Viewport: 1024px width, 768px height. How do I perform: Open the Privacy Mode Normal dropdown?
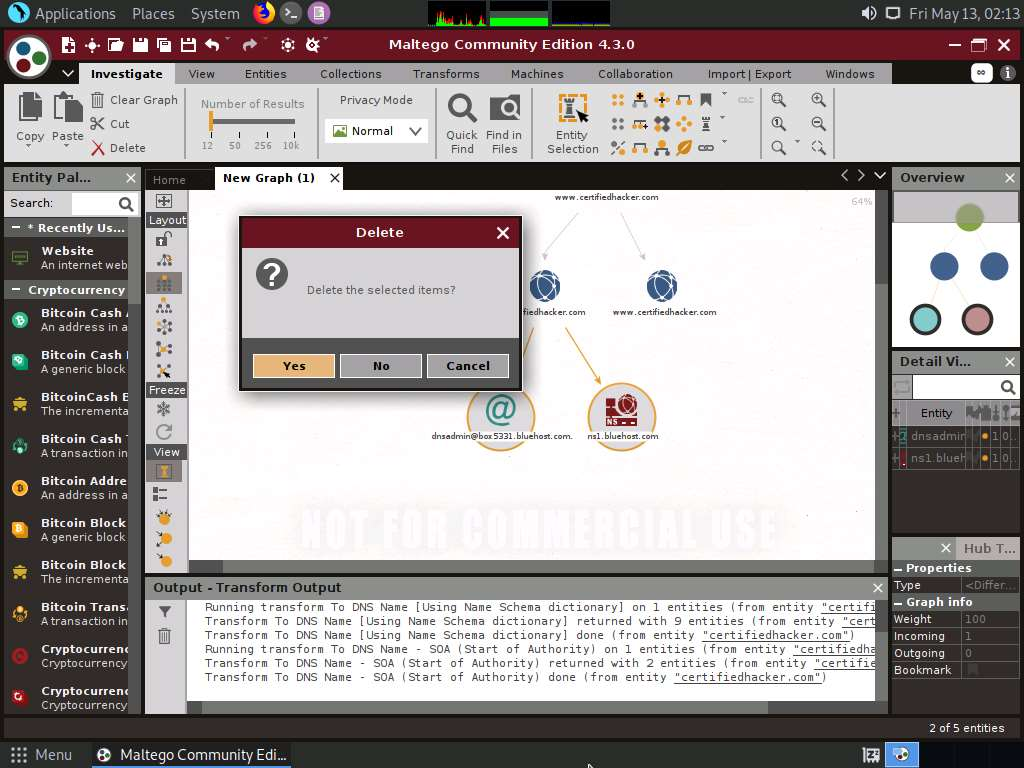click(x=376, y=131)
